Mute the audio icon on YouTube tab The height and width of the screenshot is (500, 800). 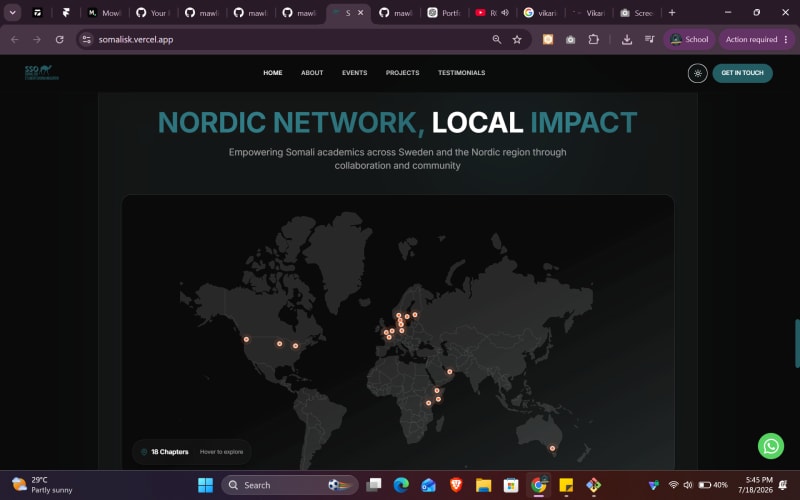(x=505, y=13)
